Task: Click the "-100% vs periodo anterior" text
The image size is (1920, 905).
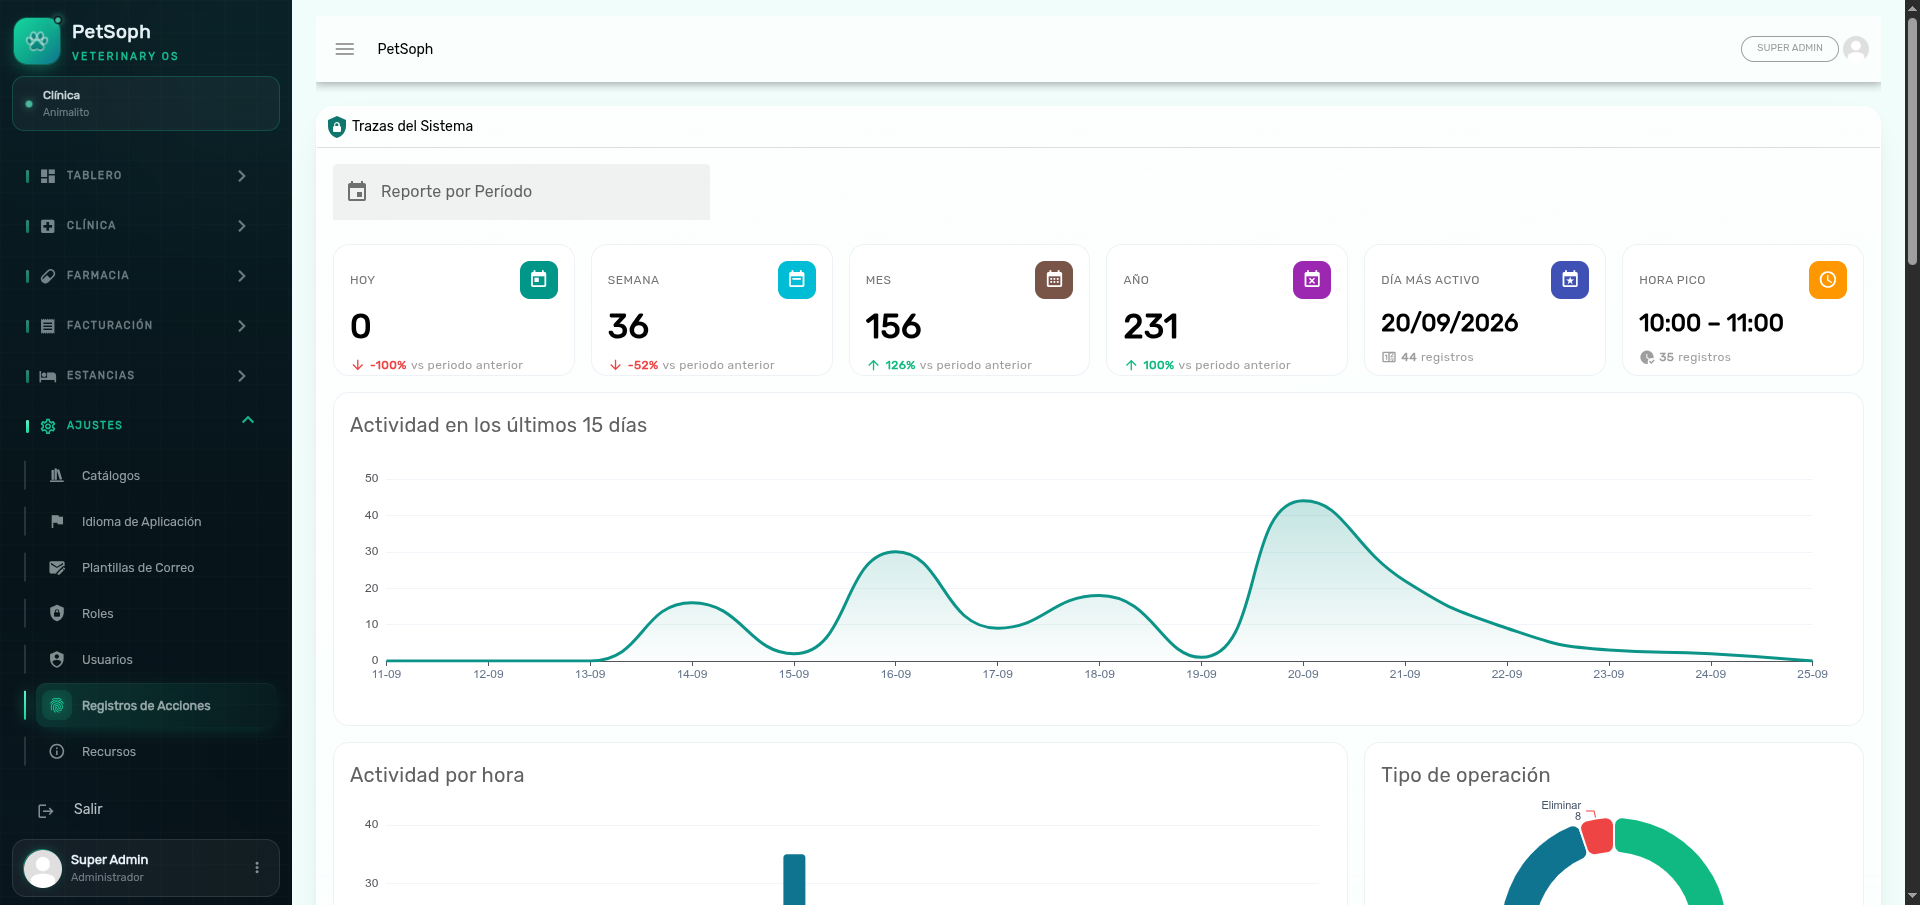Action: click(x=446, y=365)
